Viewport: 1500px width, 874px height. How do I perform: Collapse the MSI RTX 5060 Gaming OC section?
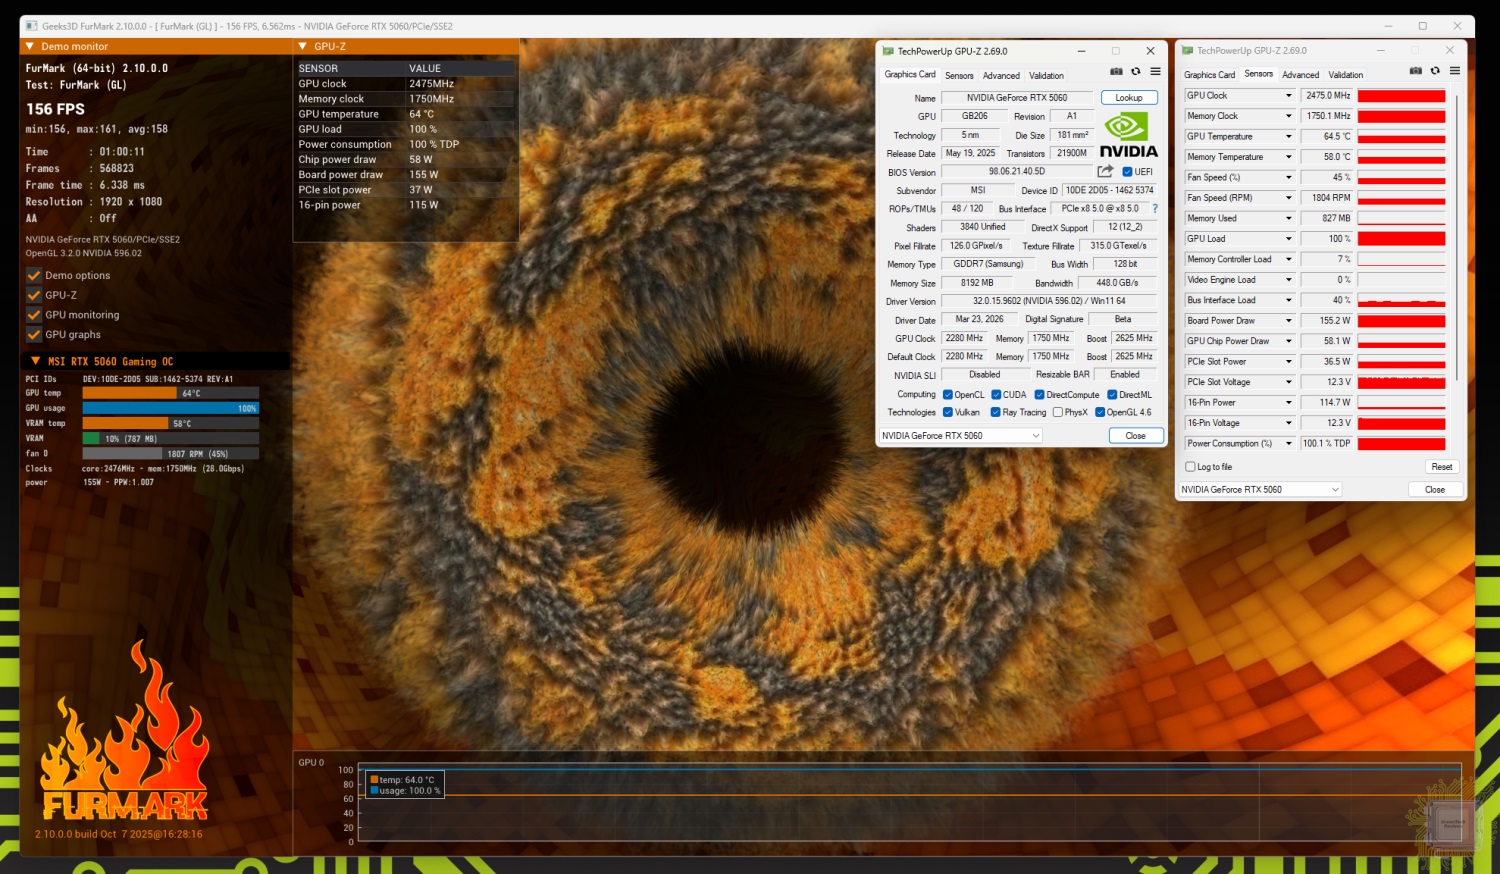pyautogui.click(x=36, y=361)
